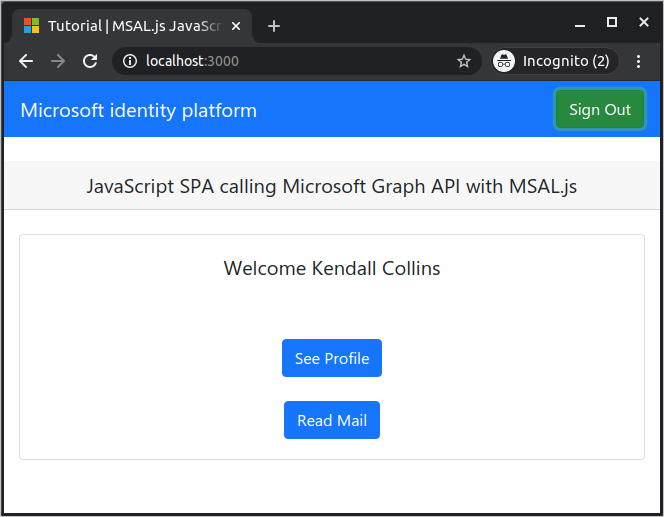Close the Chrome browser window

click(x=643, y=22)
